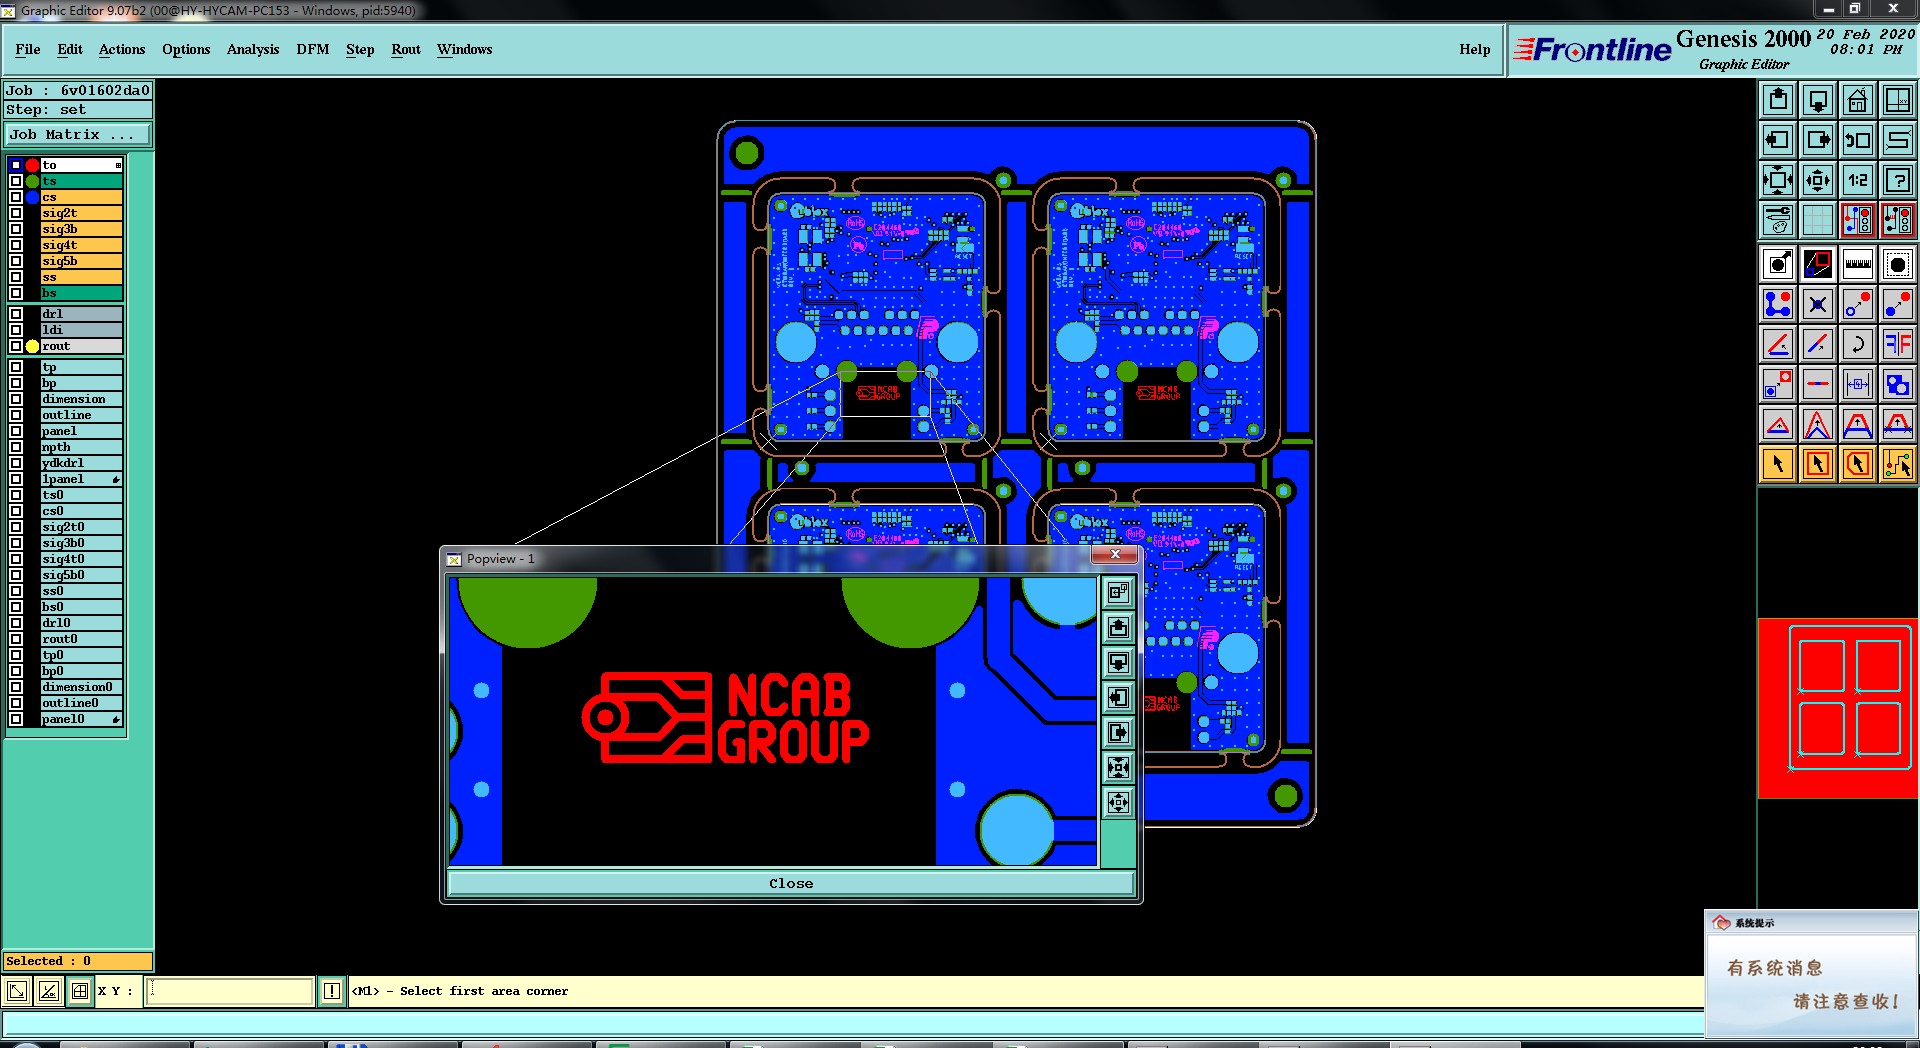
Task: Click the Home view house icon
Action: pyautogui.click(x=1858, y=100)
